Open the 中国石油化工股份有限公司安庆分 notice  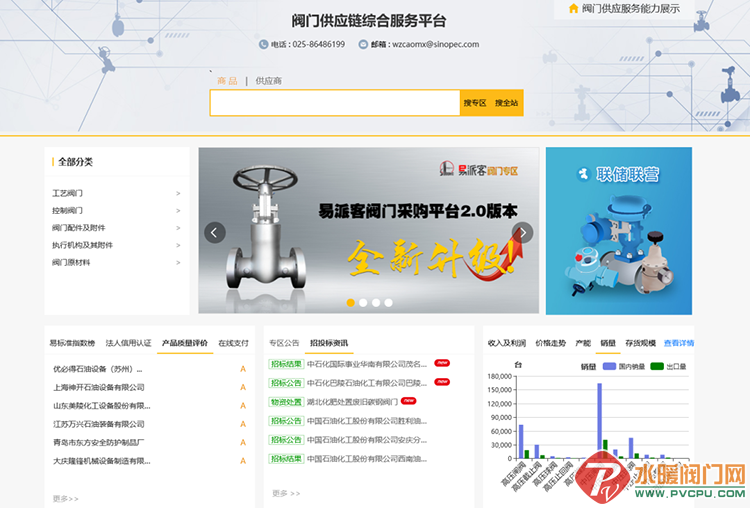[367, 440]
